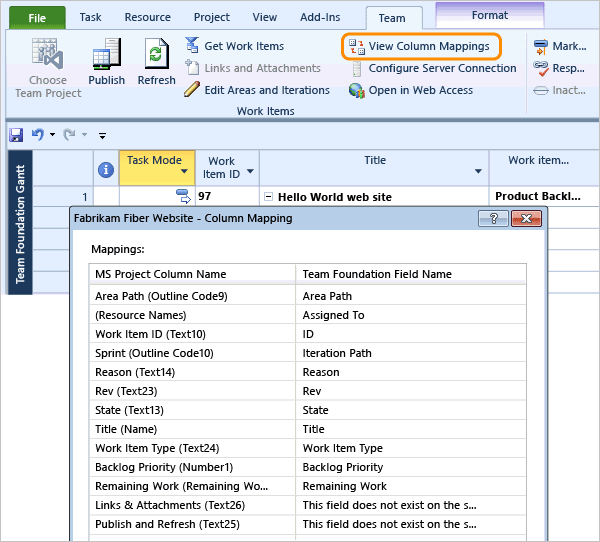600x542 pixels.
Task: Click the Undo arrow icon
Action: pos(38,134)
